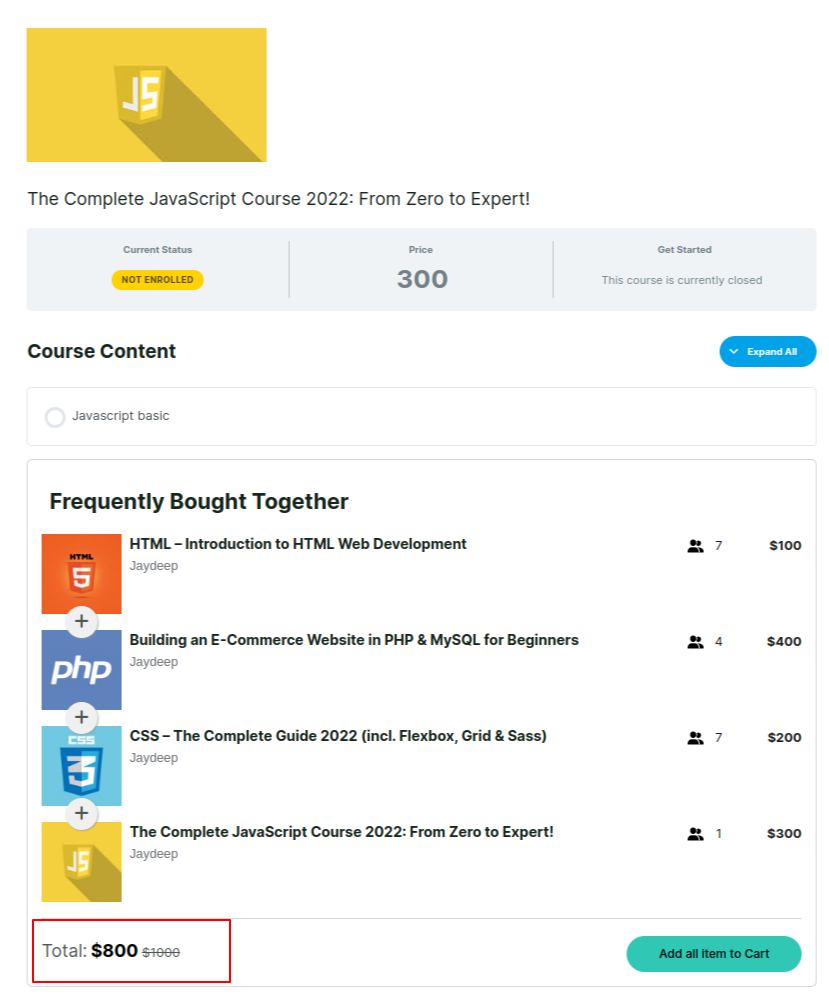Open the CSS – The Complete Guide 2022 course
This screenshot has width=829, height=1005.
point(338,736)
